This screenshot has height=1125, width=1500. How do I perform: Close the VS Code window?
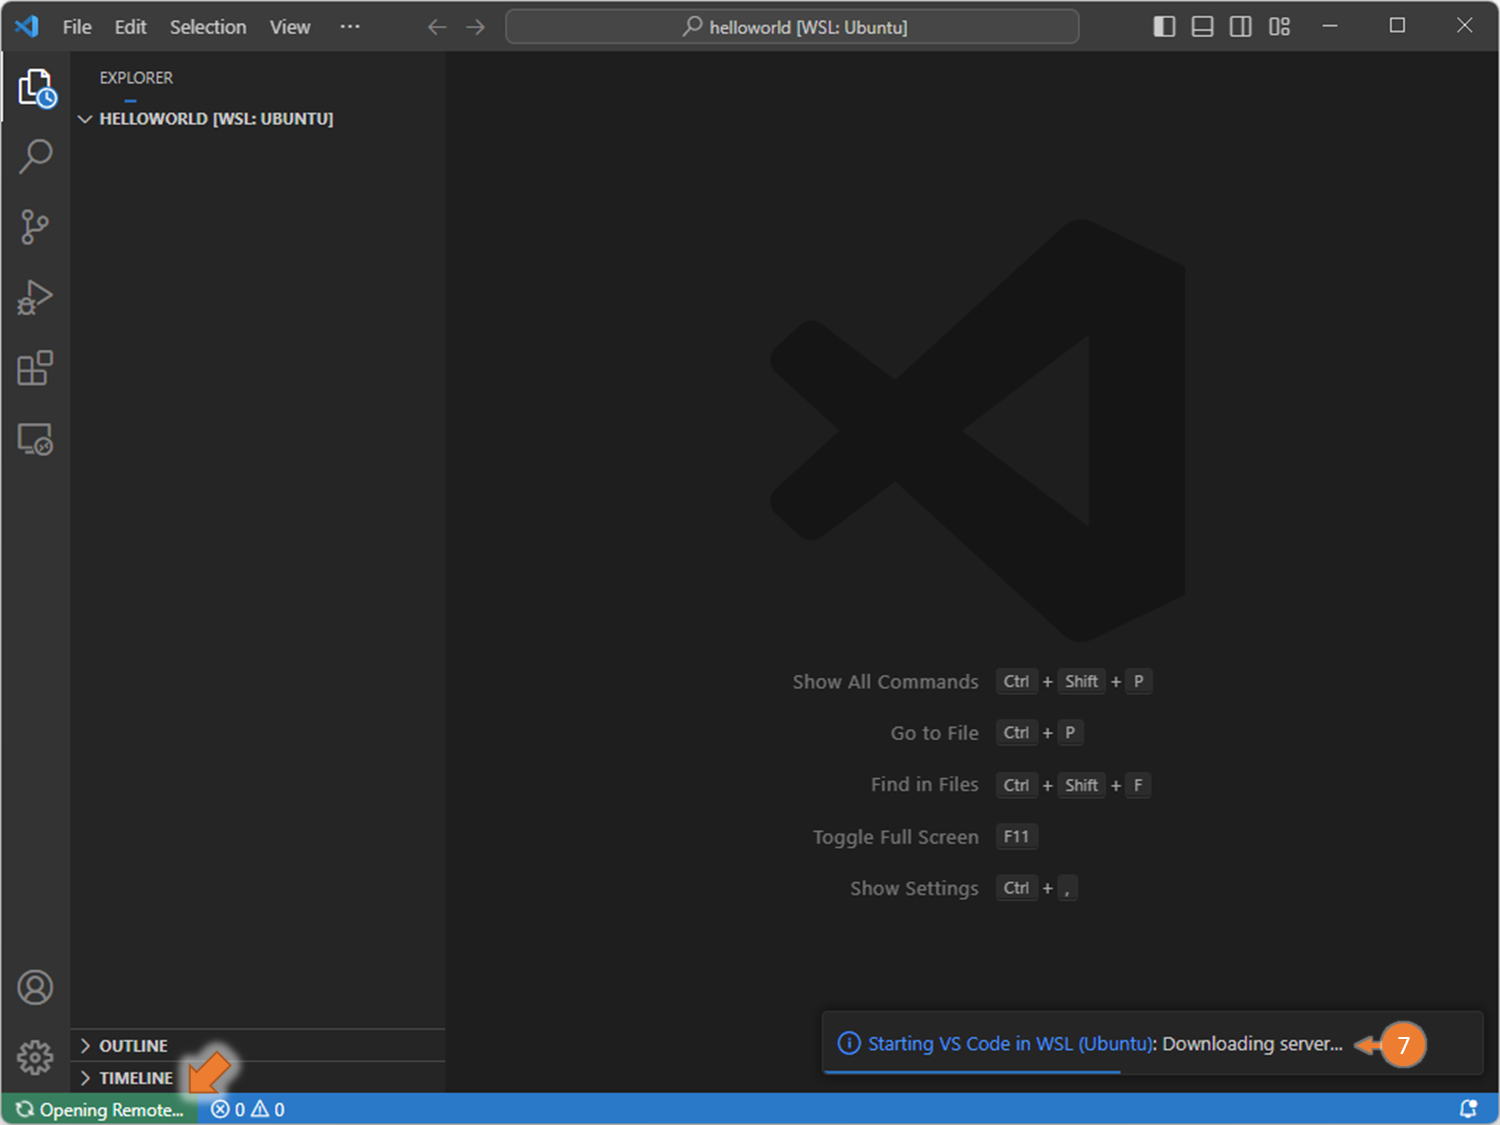pos(1464,26)
